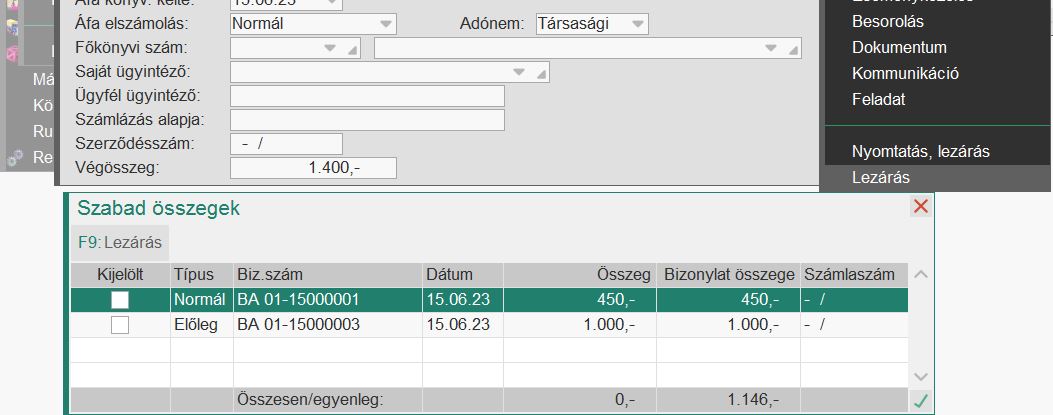Click the 'Bizonylat összege' column header
The height and width of the screenshot is (415, 1053).
729,275
